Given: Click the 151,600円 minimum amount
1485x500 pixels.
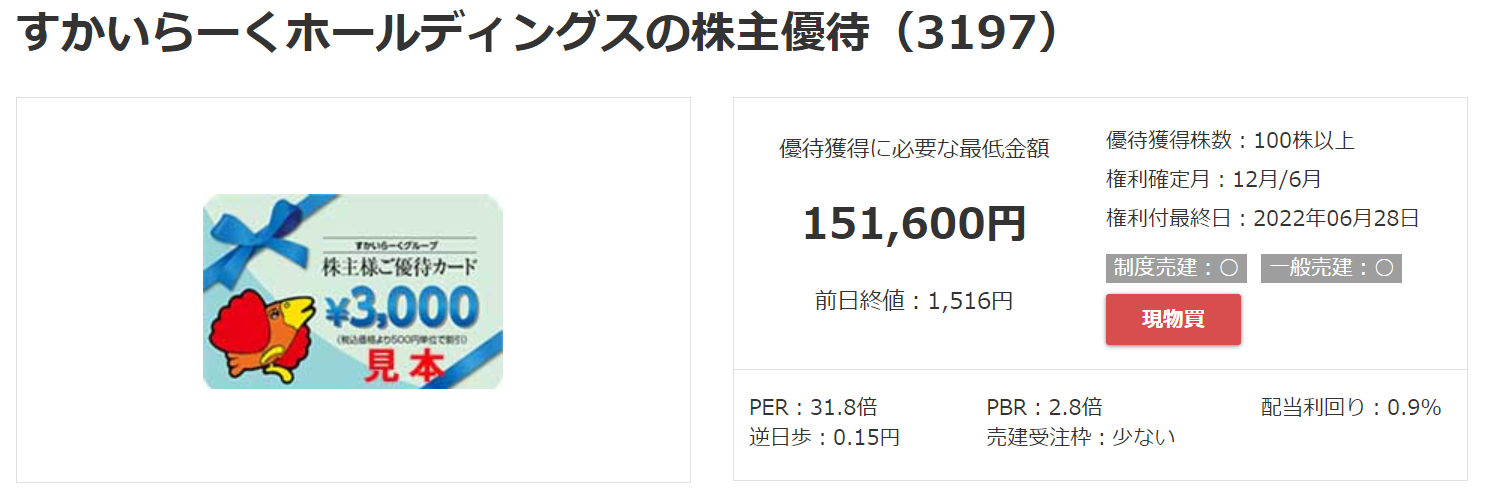Looking at the screenshot, I should click(x=914, y=223).
